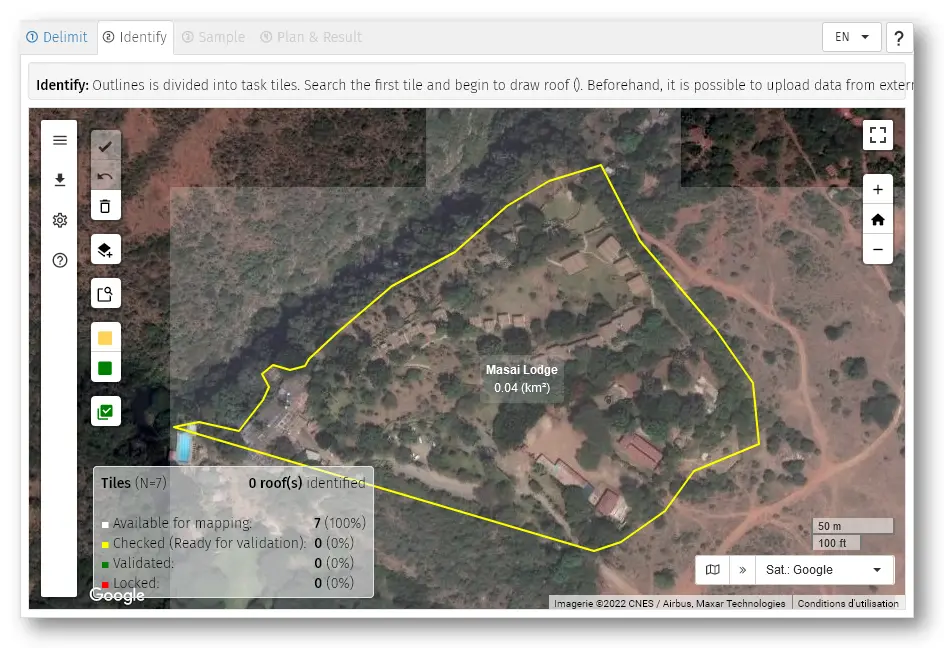Image resolution: width=944 pixels, height=648 pixels.
Task: Click the Masai Lodge map label
Action: pyautogui.click(x=522, y=370)
